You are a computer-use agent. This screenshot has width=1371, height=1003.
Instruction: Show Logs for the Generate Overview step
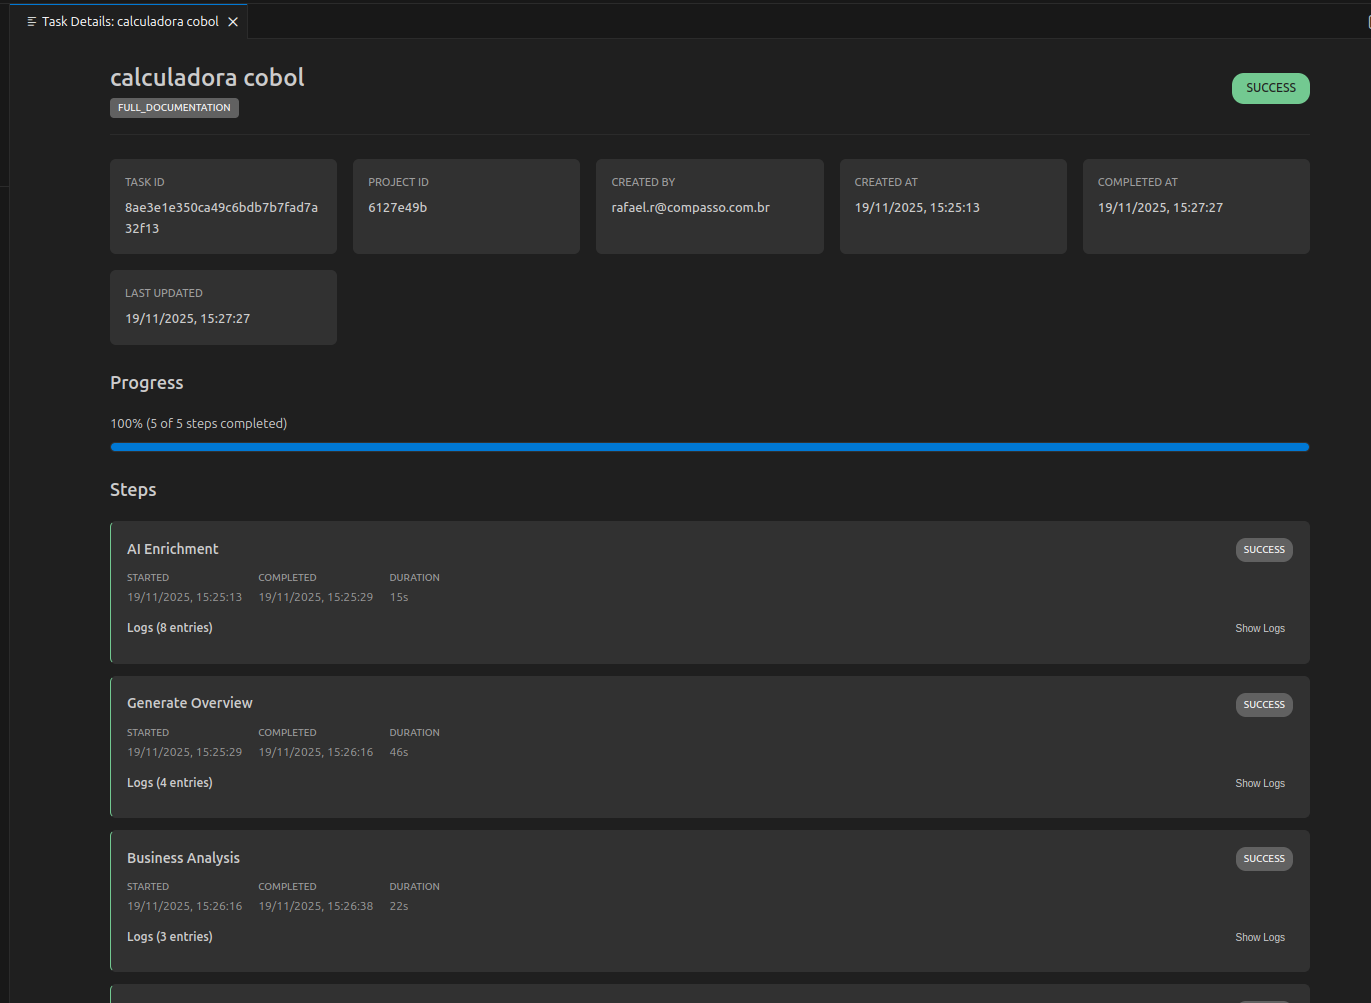coord(1259,783)
